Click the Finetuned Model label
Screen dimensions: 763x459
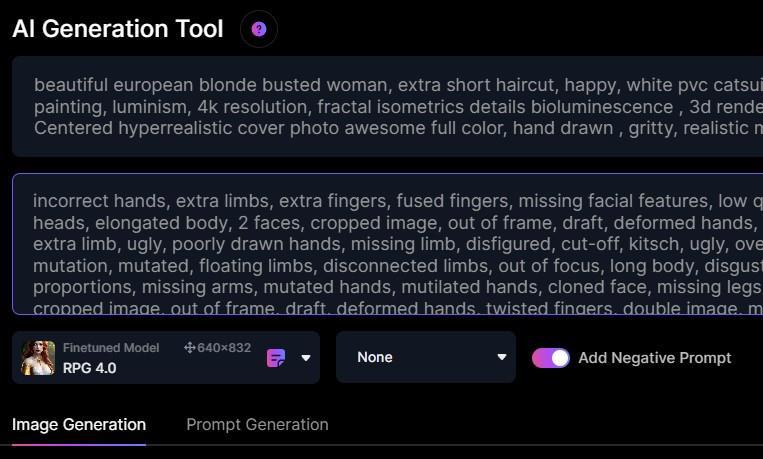(111, 348)
